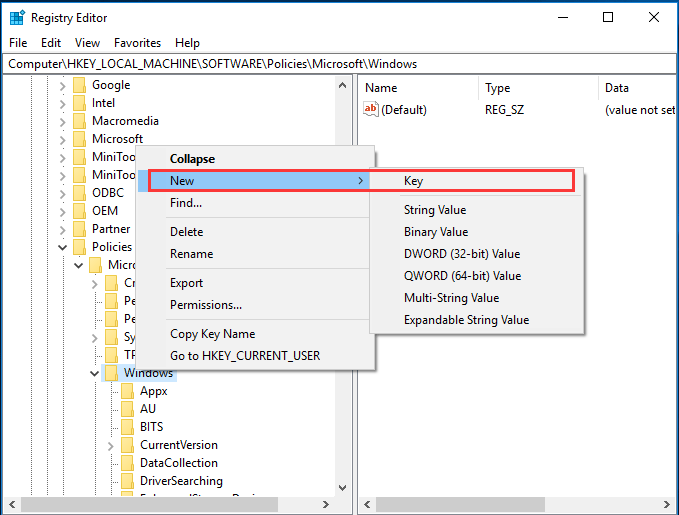Screen dimensions: 679x515
Task: Select the (Default) value row
Action: click(518, 110)
